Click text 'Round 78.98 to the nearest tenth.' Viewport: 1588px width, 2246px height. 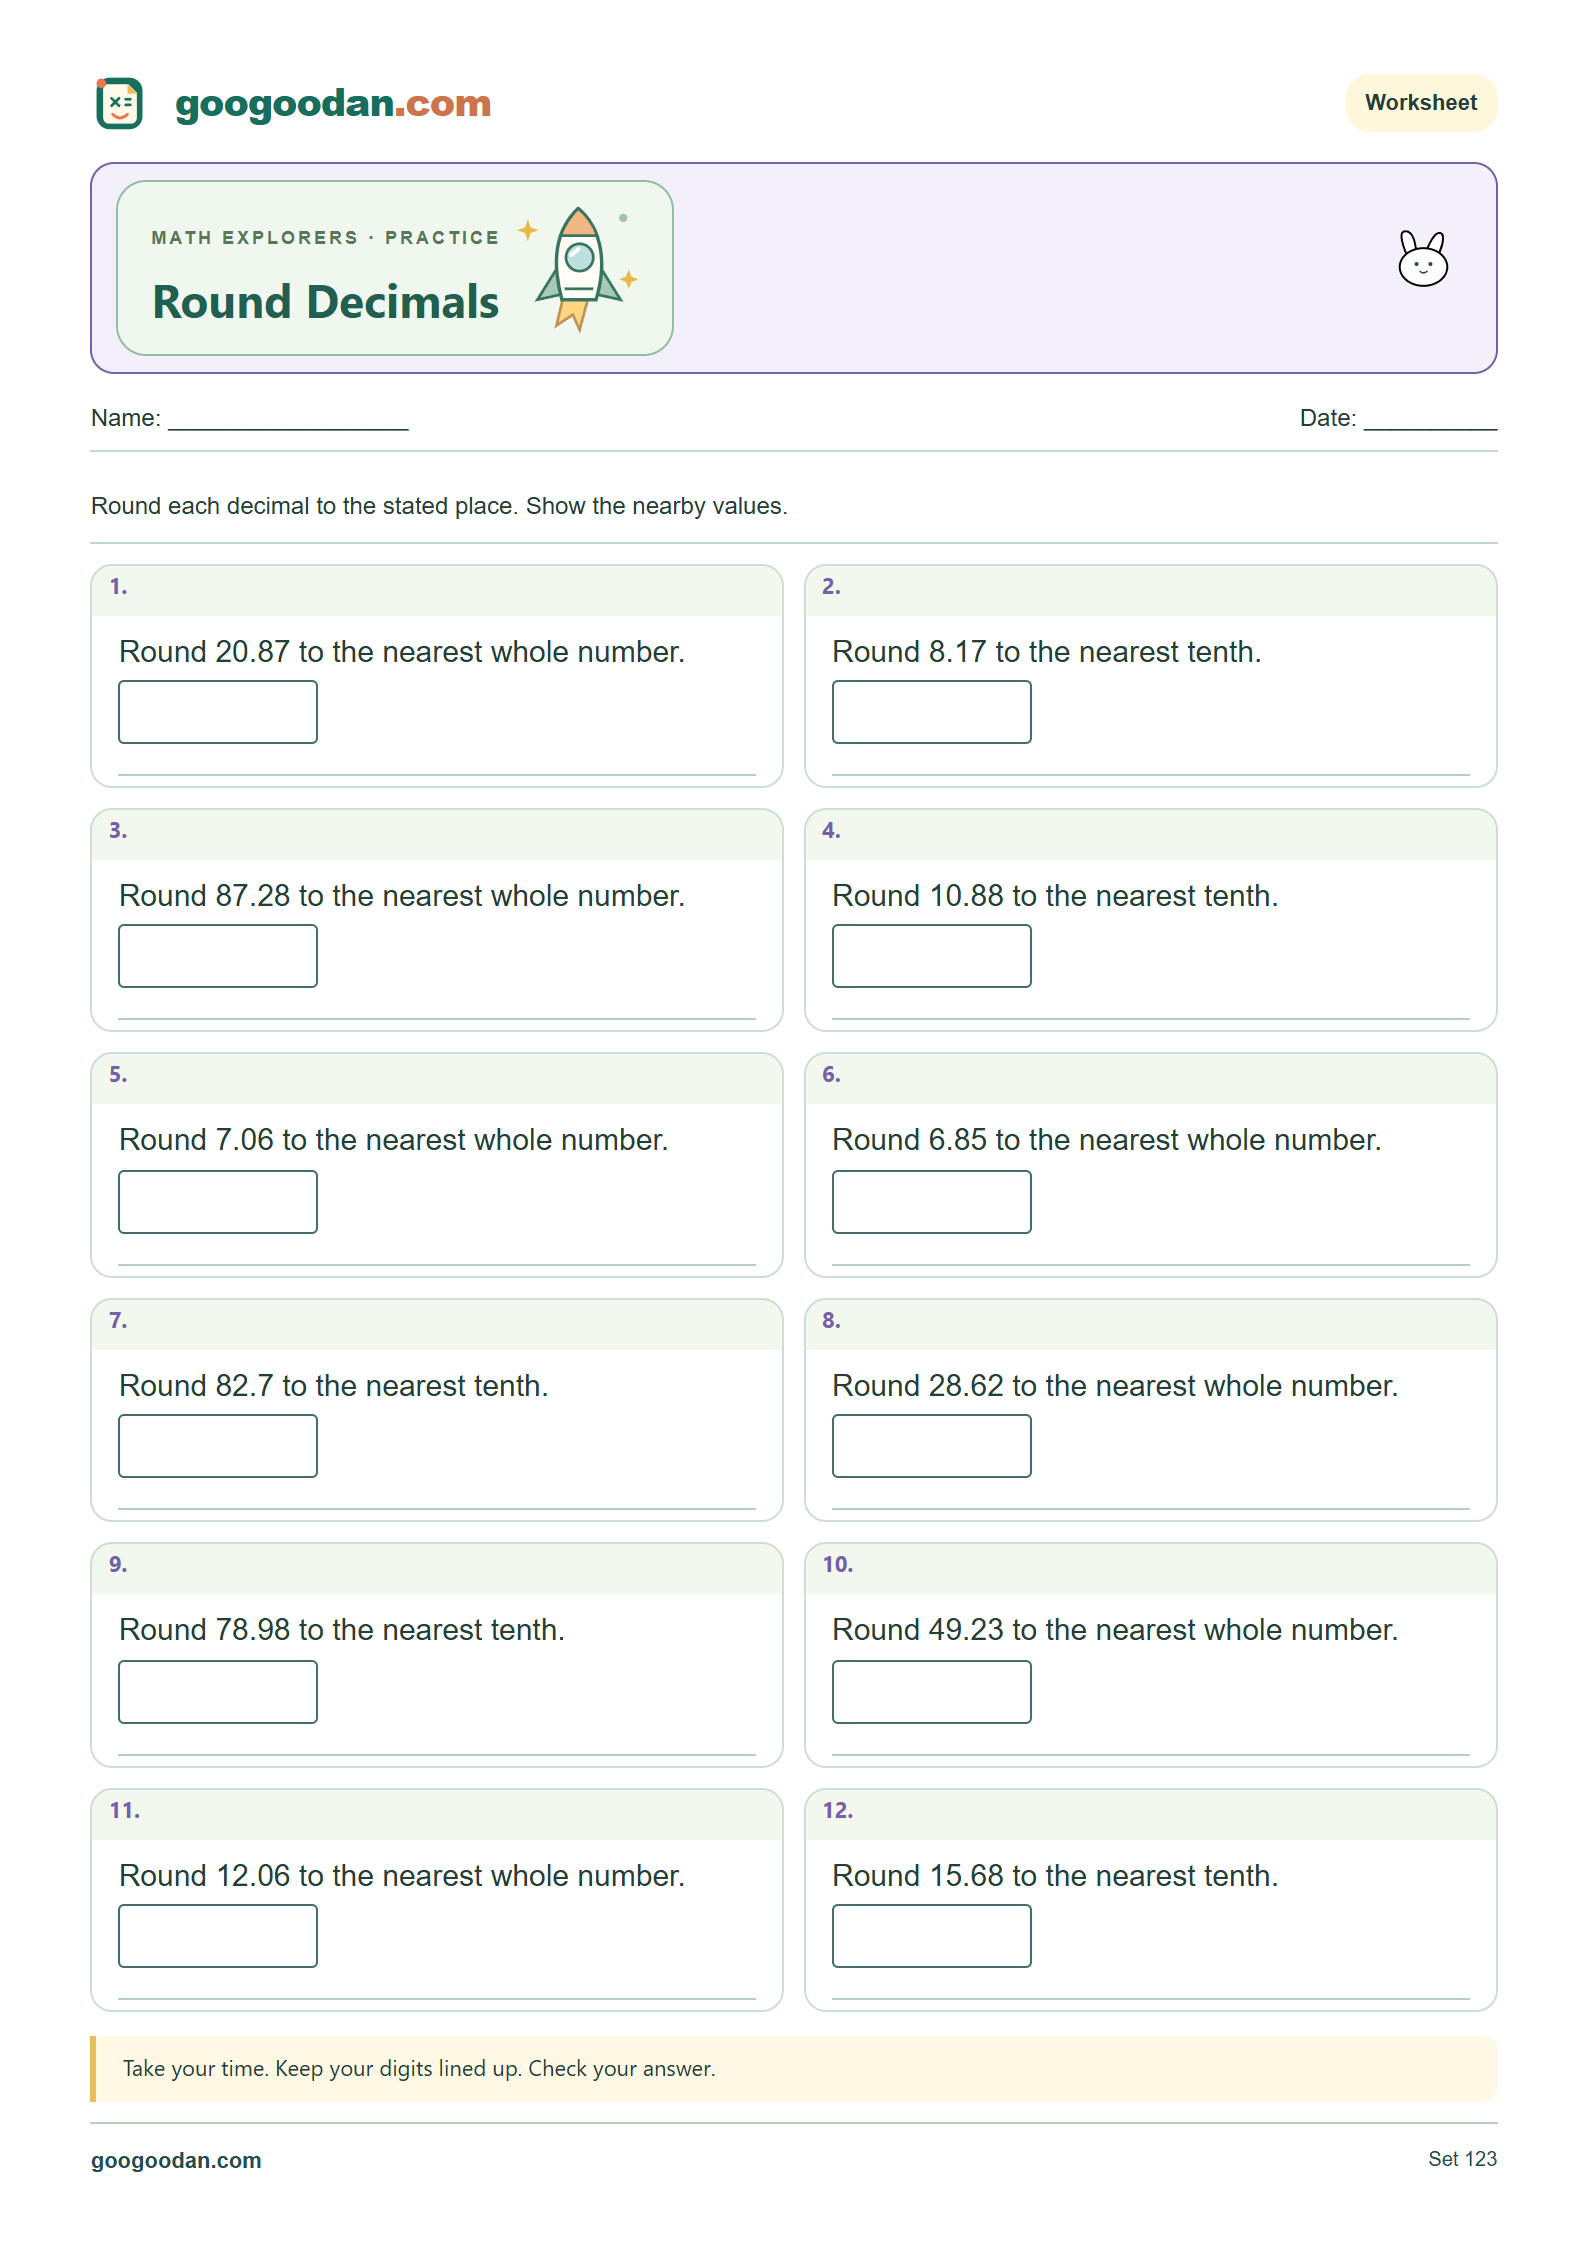342,1630
